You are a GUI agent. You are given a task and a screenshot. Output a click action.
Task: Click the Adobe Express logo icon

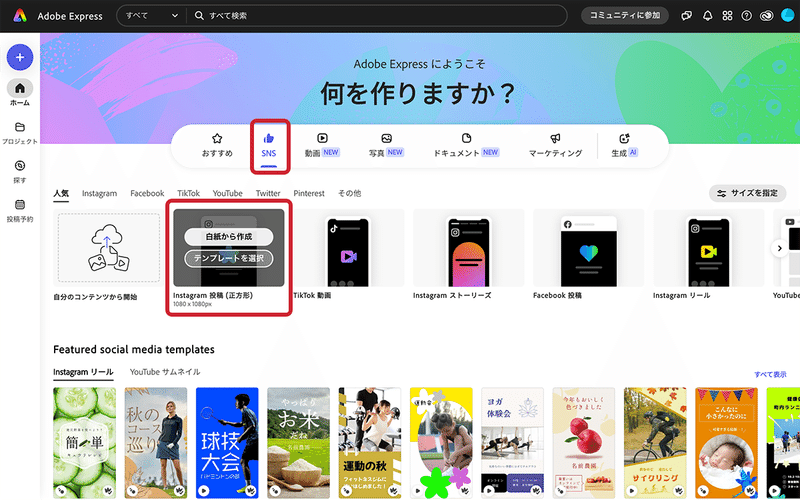click(x=20, y=15)
